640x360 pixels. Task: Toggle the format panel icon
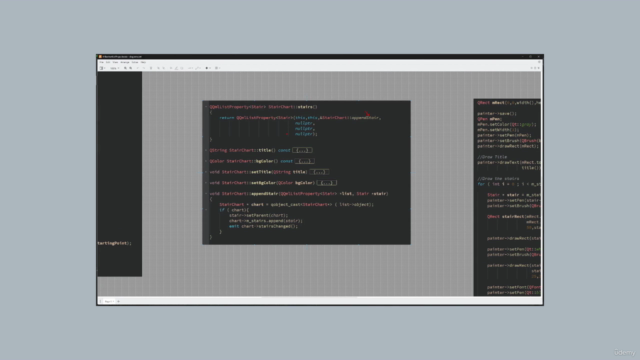click(x=535, y=68)
